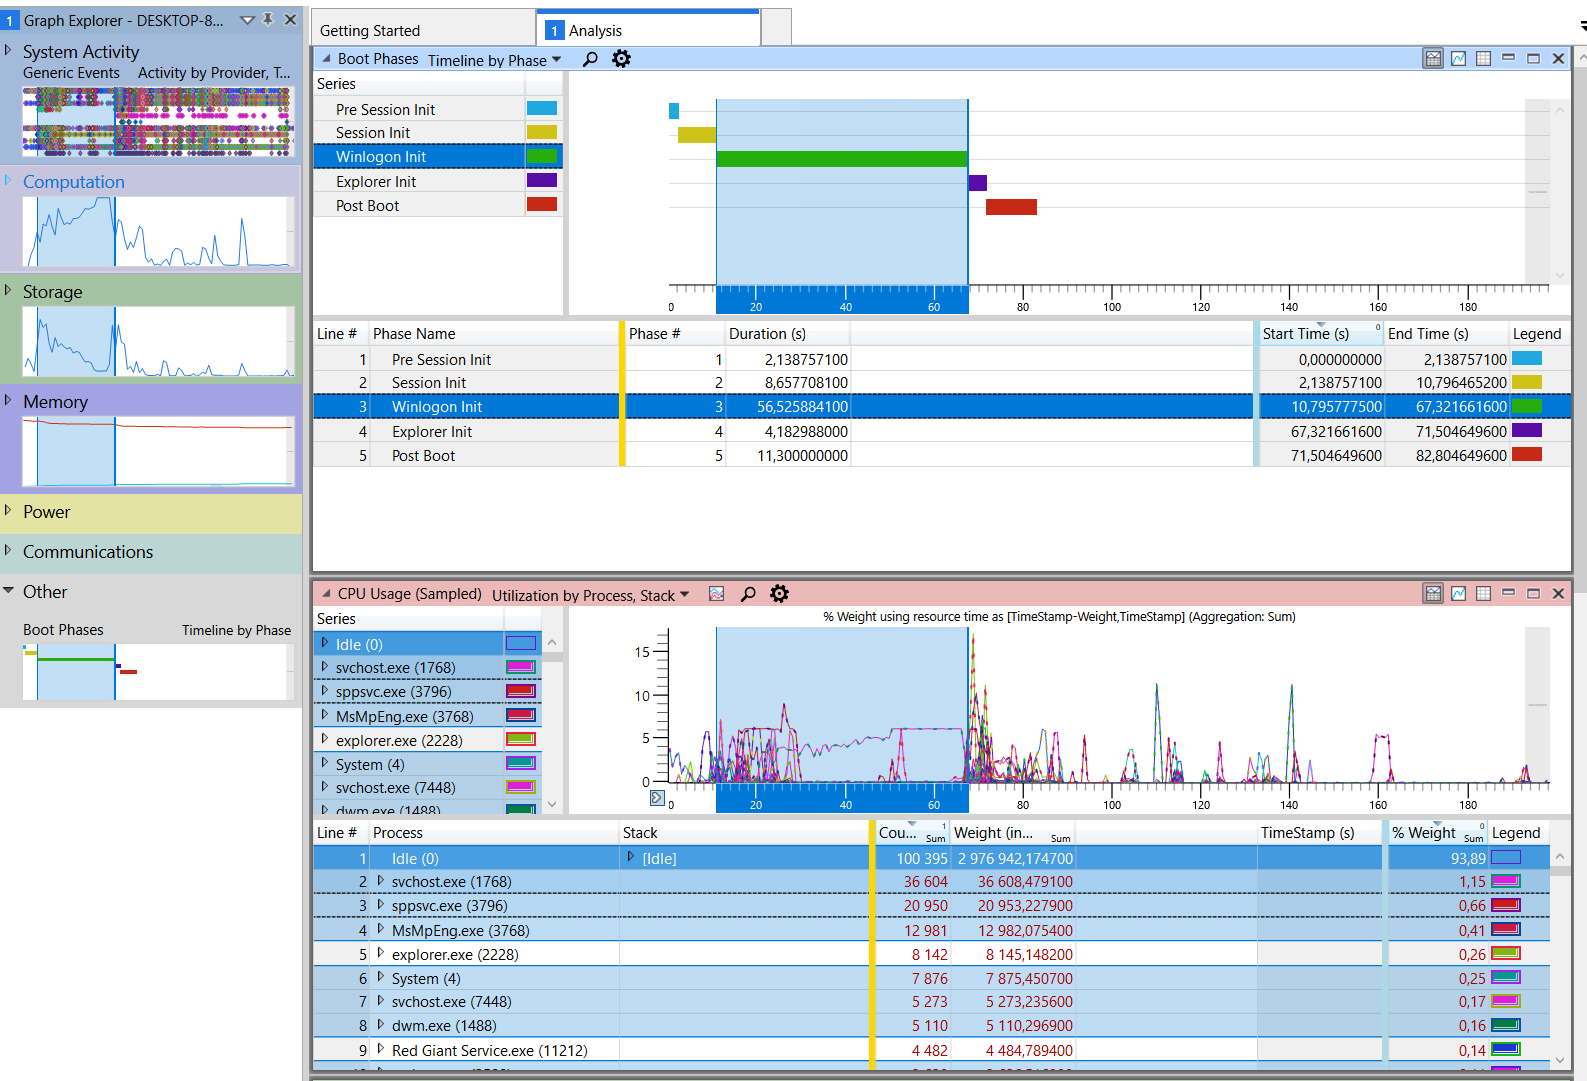Open search in Boot Phases panel
The height and width of the screenshot is (1081, 1587).
click(x=590, y=59)
